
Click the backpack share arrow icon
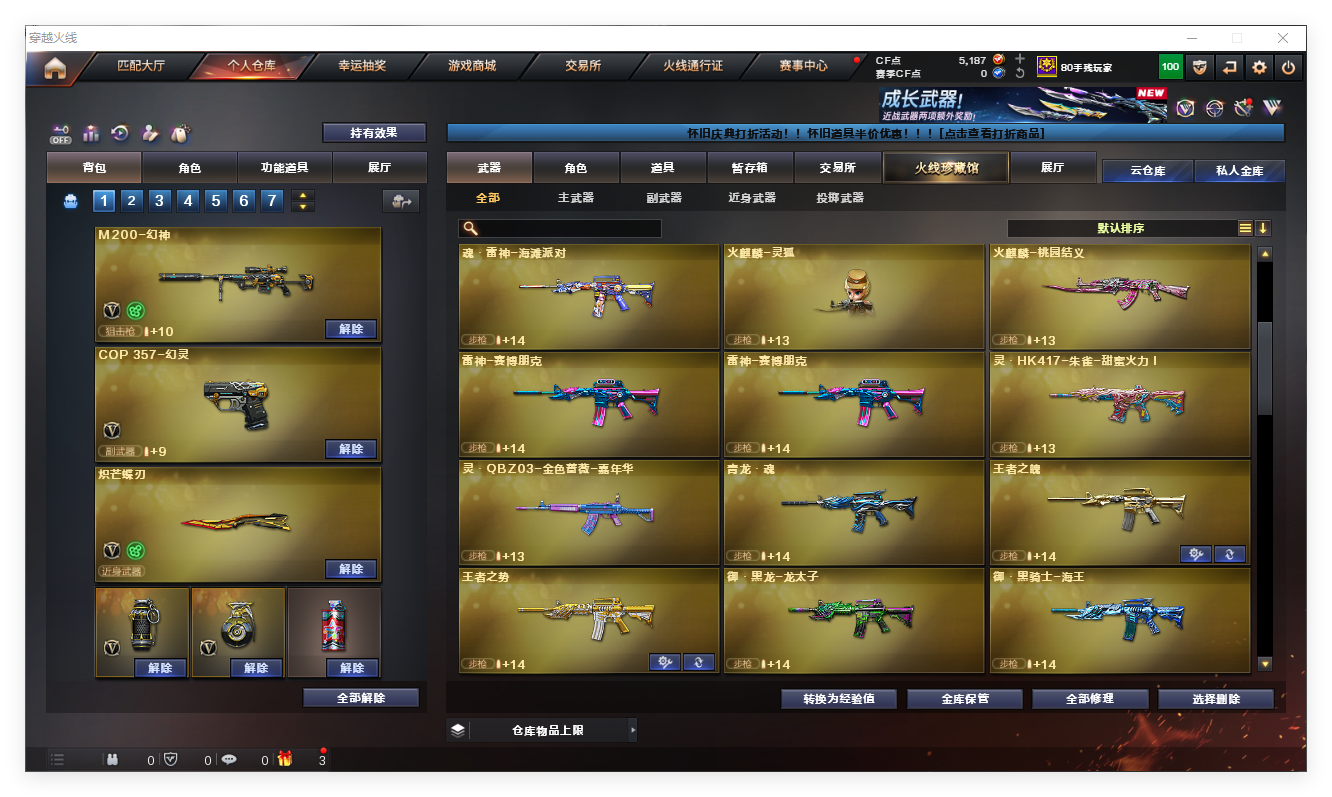click(x=400, y=201)
